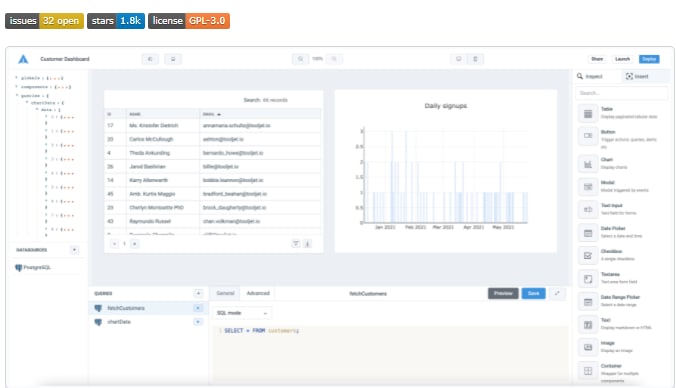
Task: Click the Daily signups chart title
Action: tap(445, 106)
